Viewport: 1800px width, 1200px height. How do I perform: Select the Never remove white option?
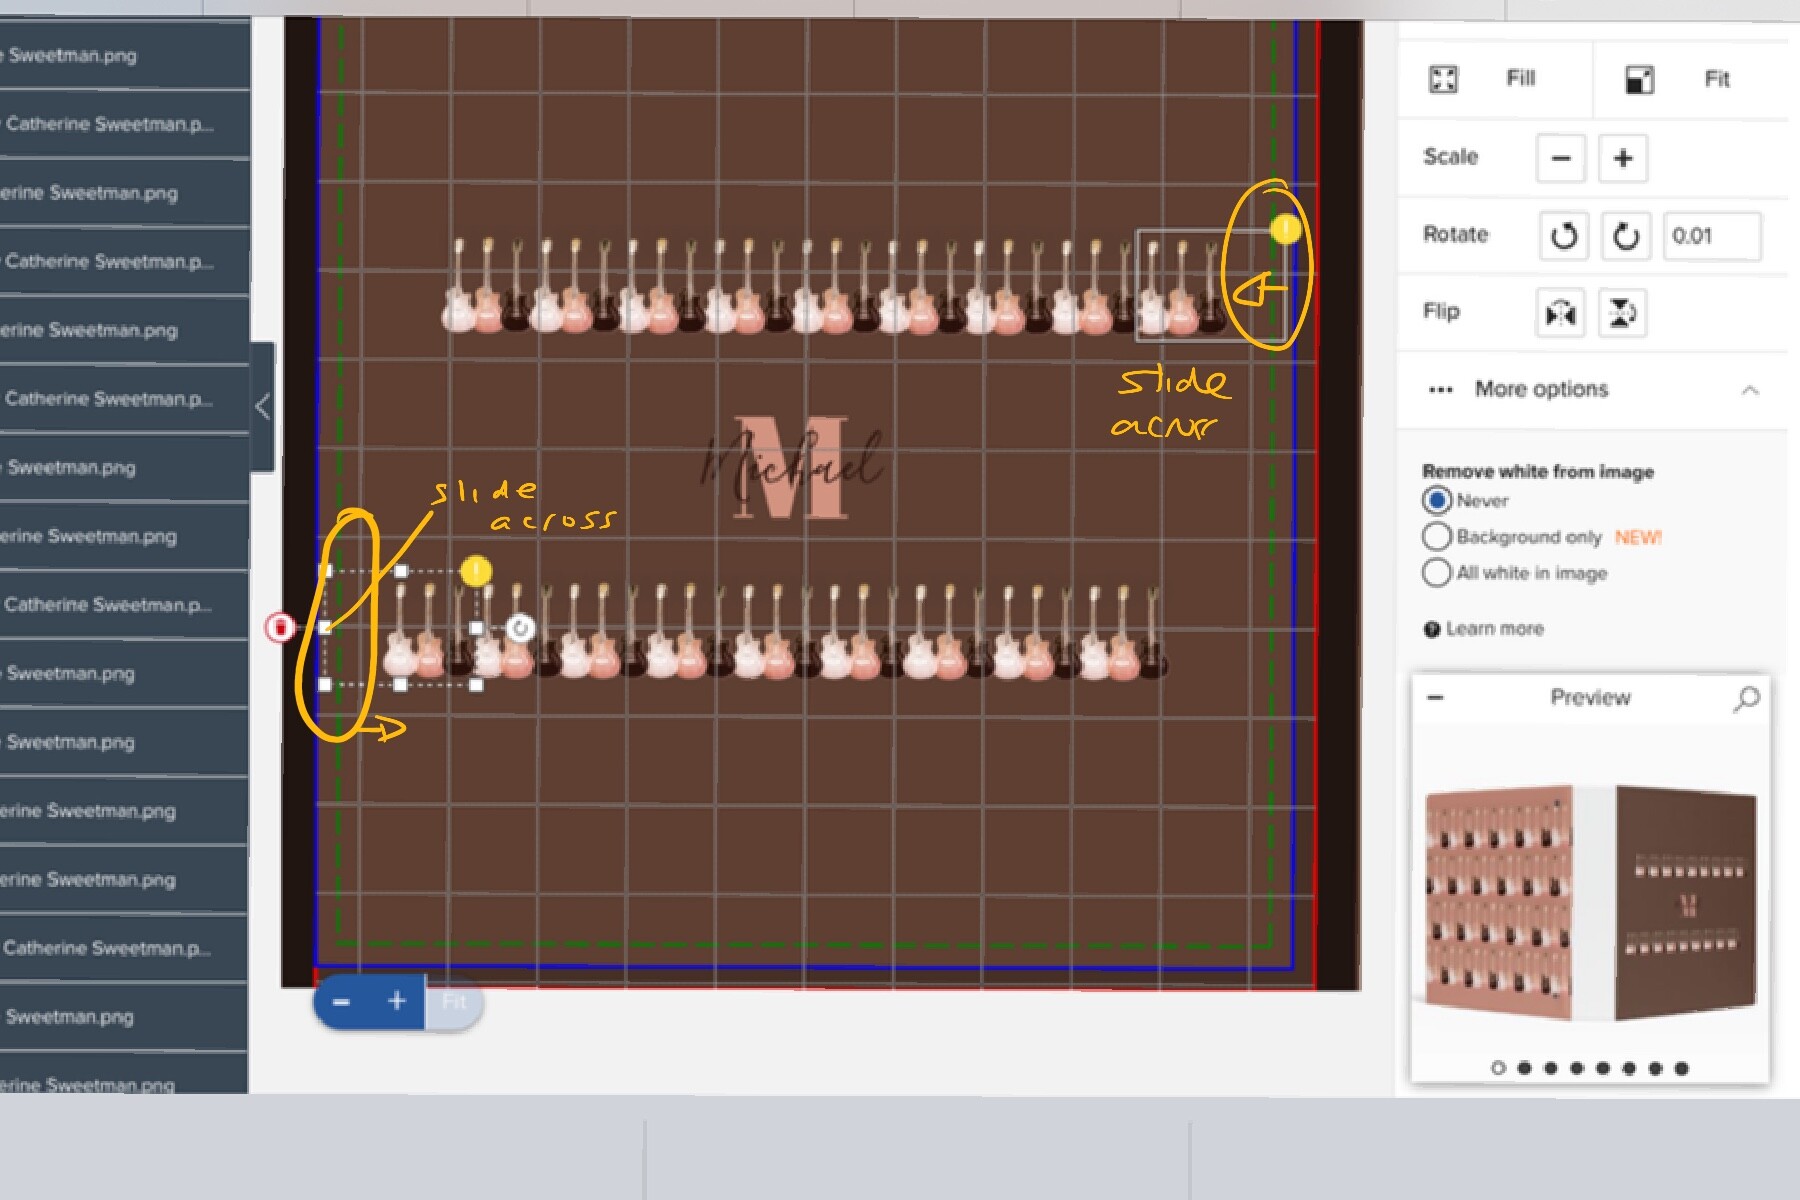tap(1437, 500)
